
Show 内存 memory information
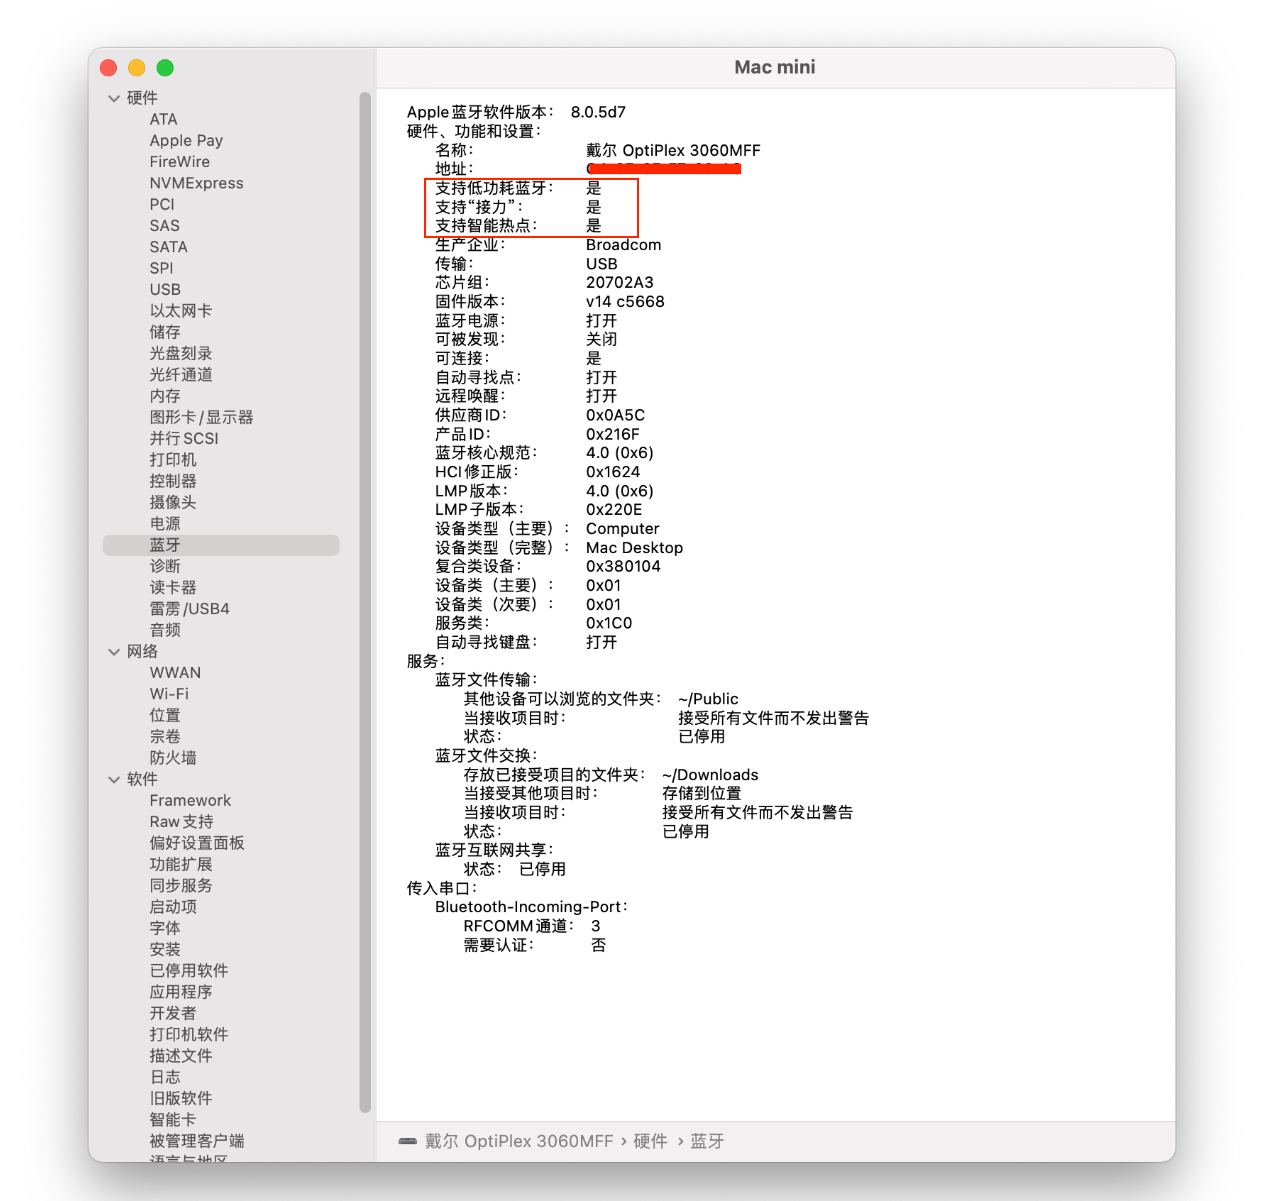(165, 396)
